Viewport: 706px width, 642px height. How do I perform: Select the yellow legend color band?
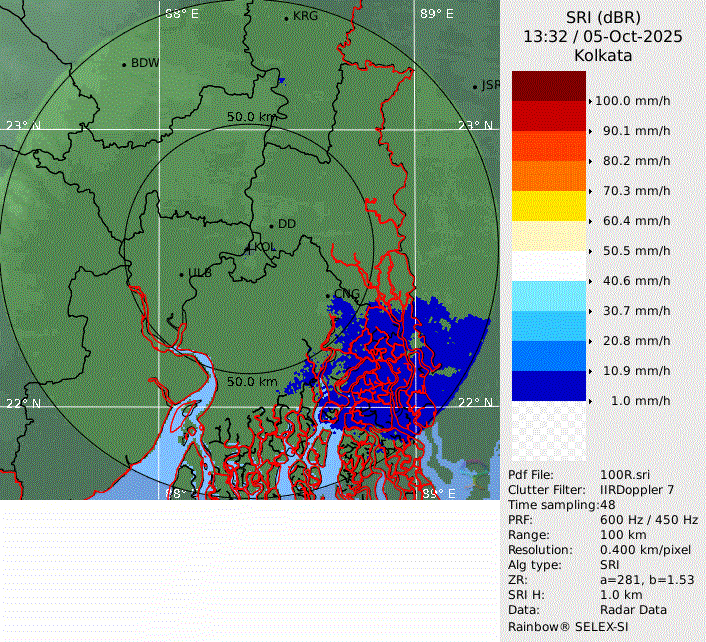coord(548,206)
